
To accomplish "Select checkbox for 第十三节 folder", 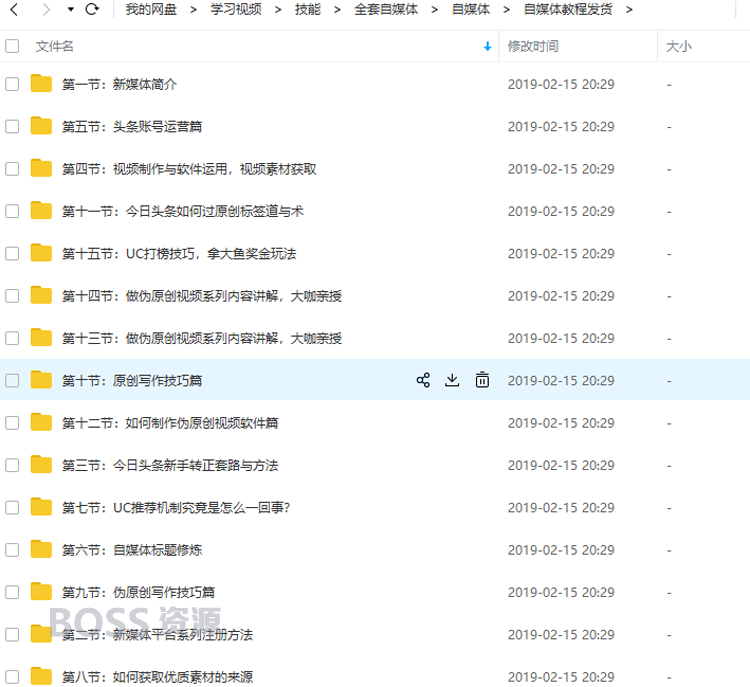I will click(x=12, y=338).
